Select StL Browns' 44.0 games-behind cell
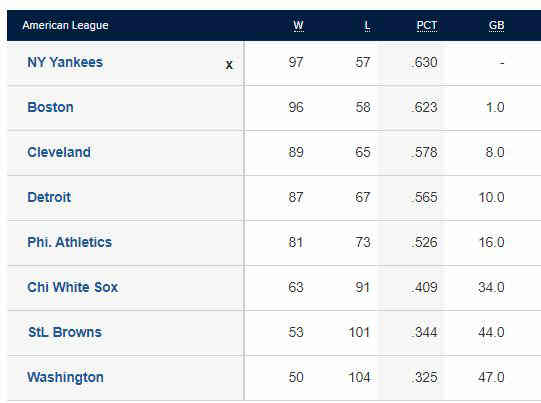Image resolution: width=541 pixels, height=403 pixels. pos(491,332)
